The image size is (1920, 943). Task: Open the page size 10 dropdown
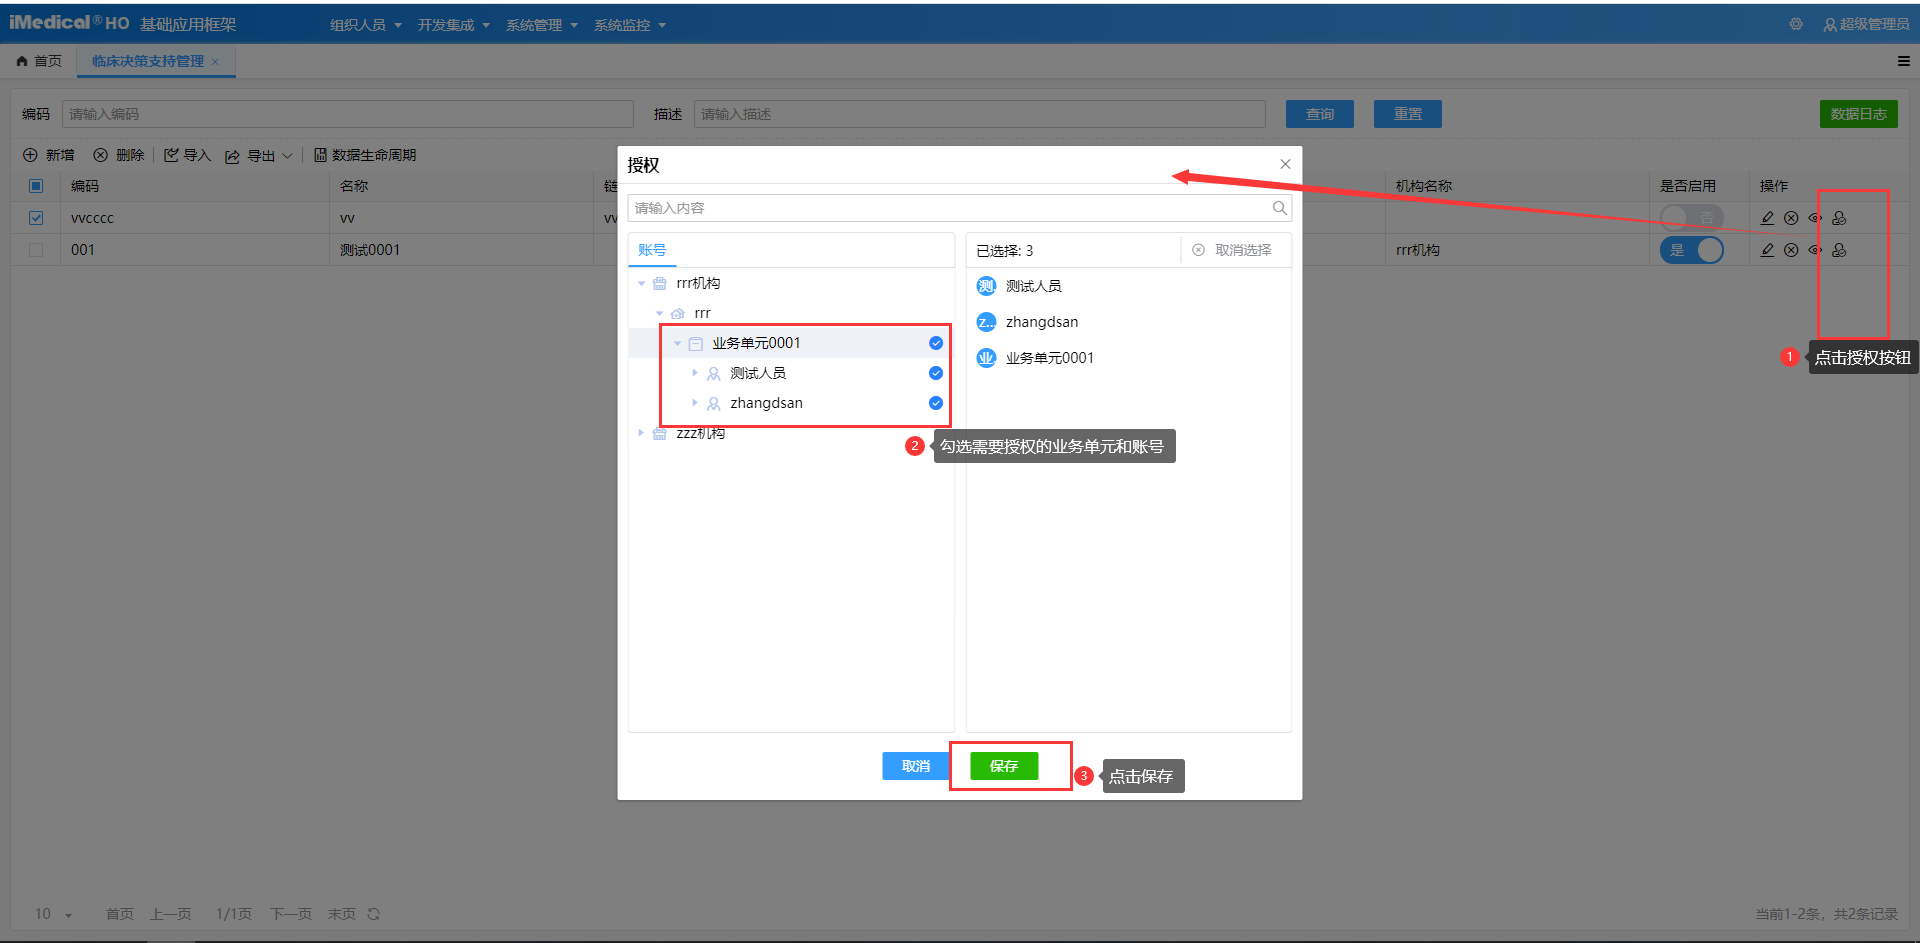(54, 914)
